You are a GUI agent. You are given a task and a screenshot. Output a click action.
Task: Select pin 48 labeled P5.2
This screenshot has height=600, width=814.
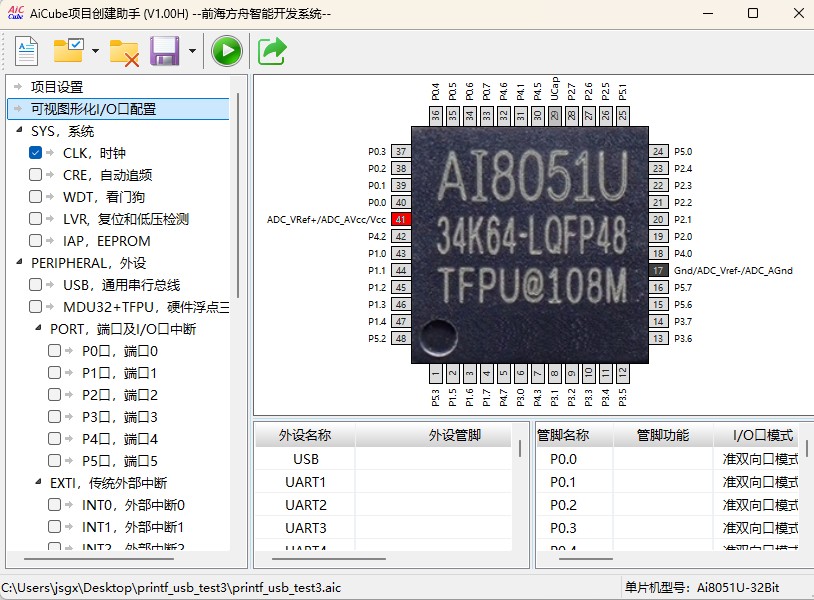click(x=401, y=338)
